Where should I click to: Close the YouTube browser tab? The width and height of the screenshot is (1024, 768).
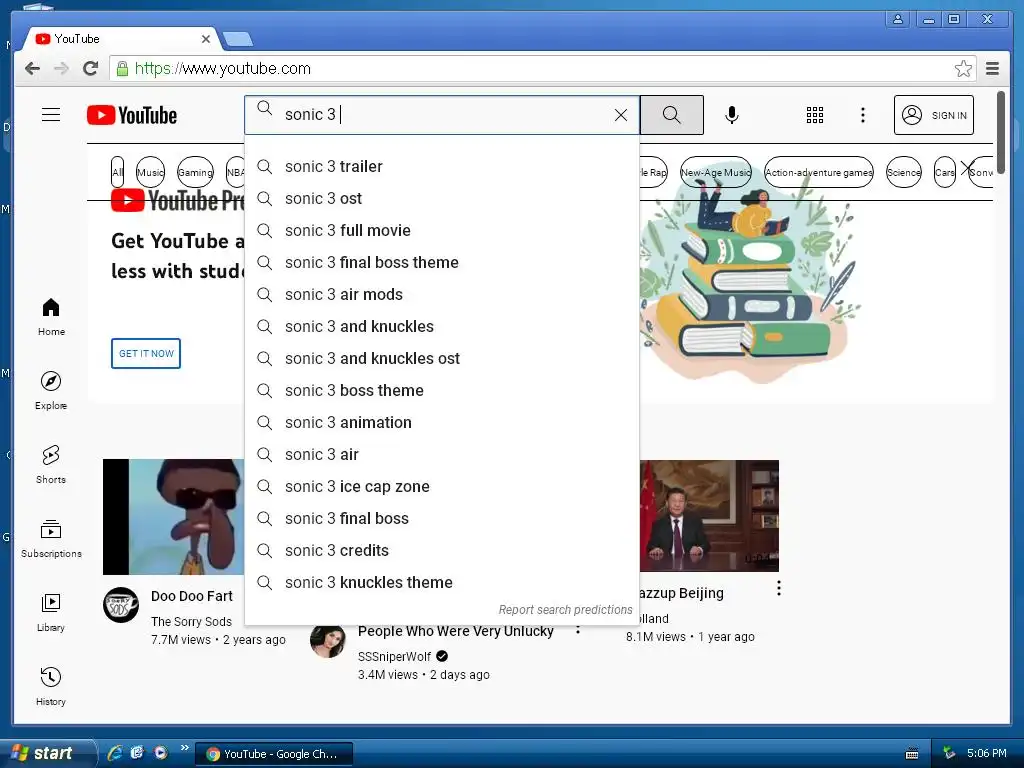[x=206, y=39]
